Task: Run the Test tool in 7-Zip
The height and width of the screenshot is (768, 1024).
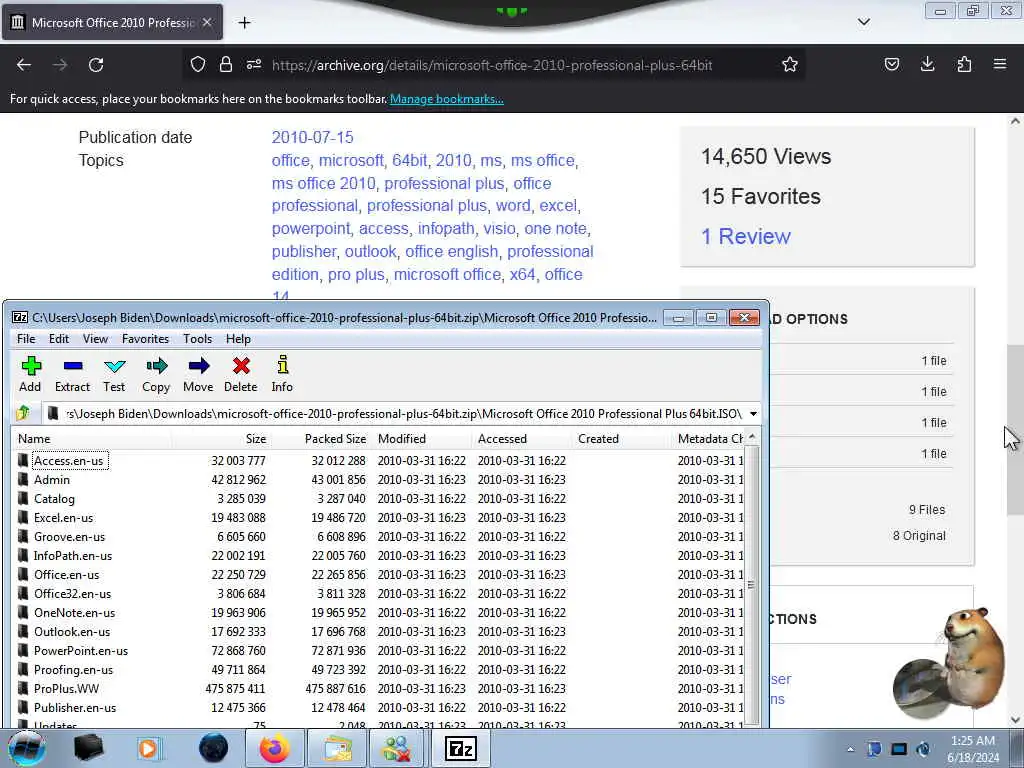Action: point(114,374)
